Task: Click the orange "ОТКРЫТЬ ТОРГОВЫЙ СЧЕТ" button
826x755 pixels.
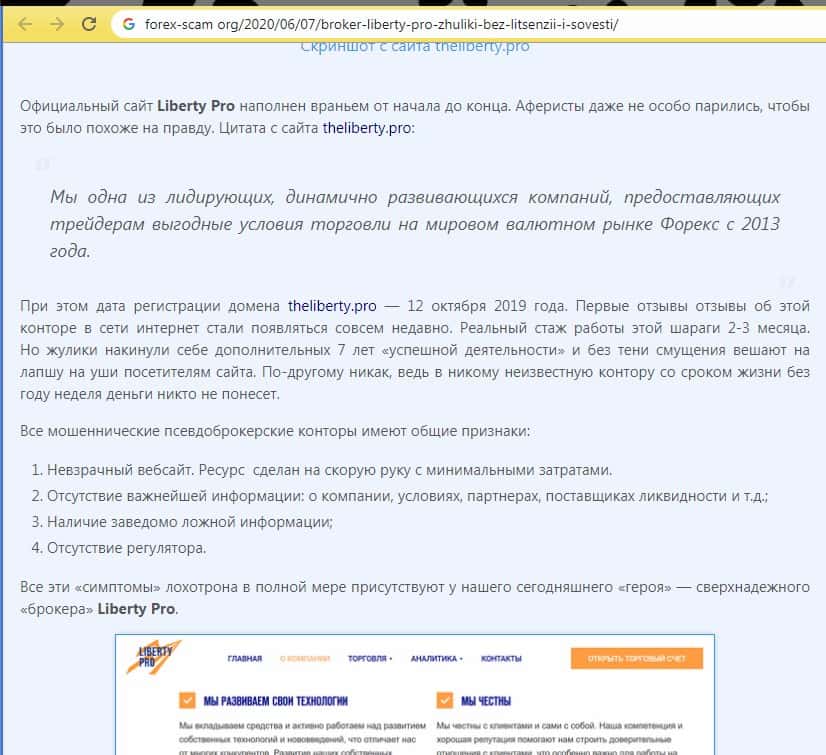Action: click(636, 659)
